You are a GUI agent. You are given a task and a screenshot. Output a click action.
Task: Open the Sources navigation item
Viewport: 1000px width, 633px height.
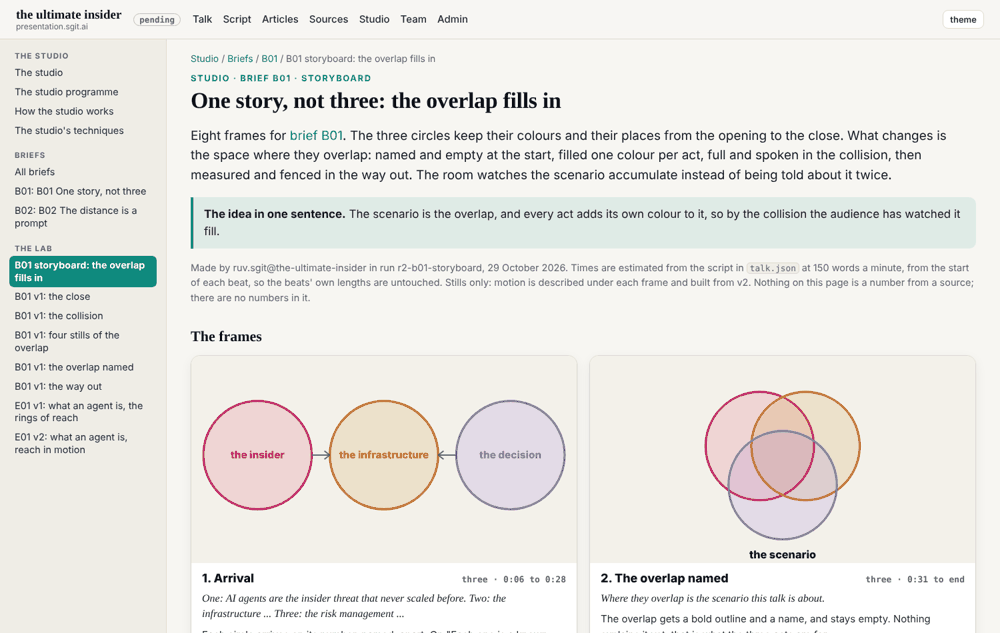click(x=328, y=19)
